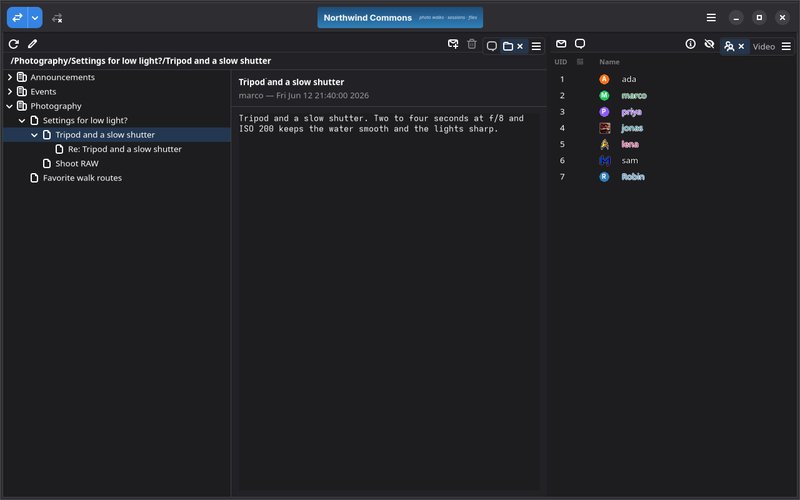Switch to the chat bubble tab
This screenshot has width=800, height=500.
492,46
